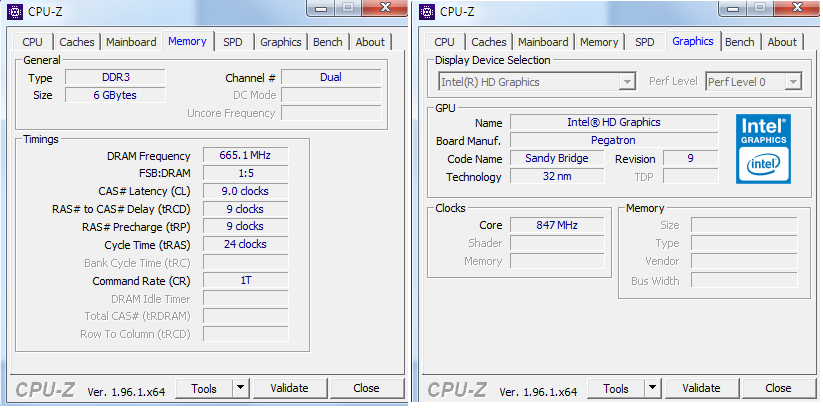The image size is (823, 408).
Task: Click CPU-Z app icon in right window title bar
Action: 427,11
